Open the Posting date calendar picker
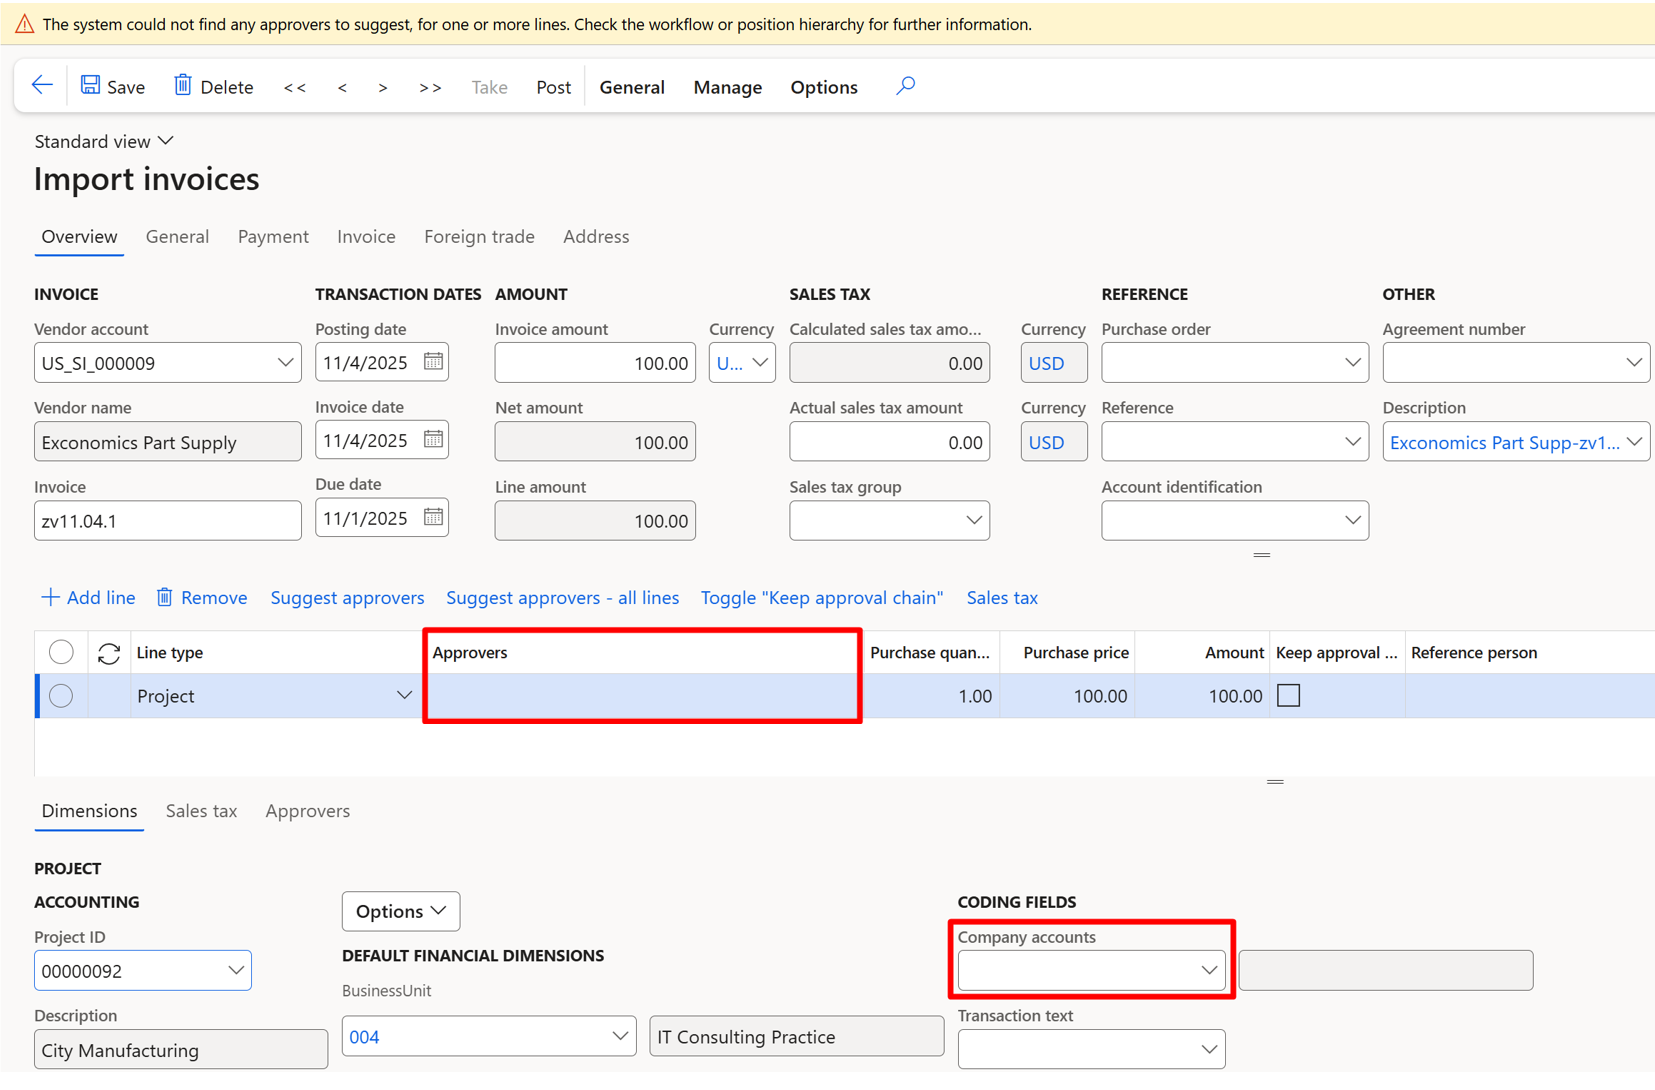 point(433,362)
